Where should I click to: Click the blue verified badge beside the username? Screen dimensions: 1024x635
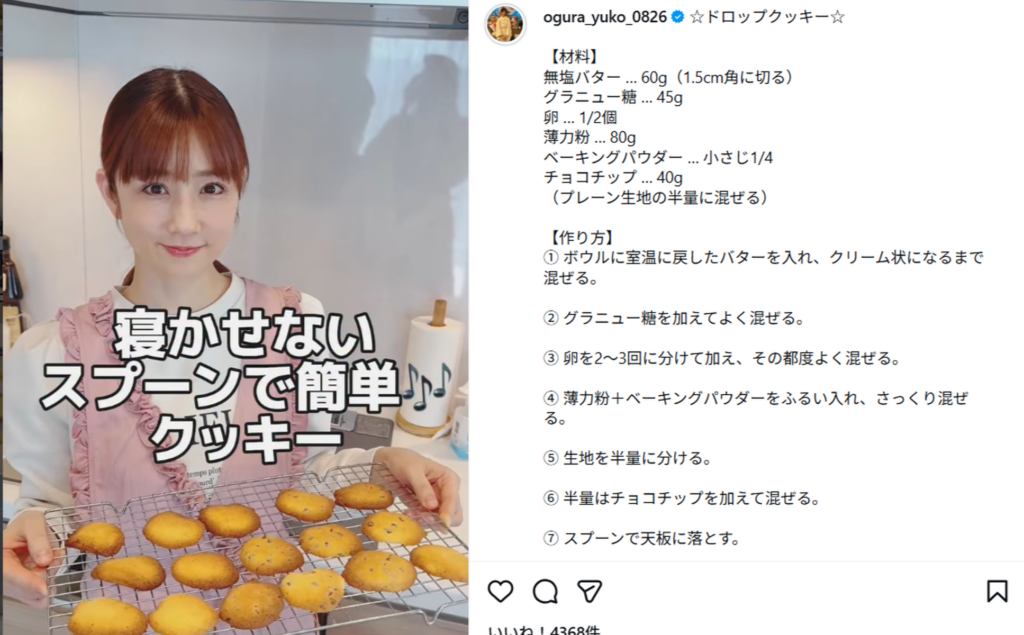click(678, 17)
